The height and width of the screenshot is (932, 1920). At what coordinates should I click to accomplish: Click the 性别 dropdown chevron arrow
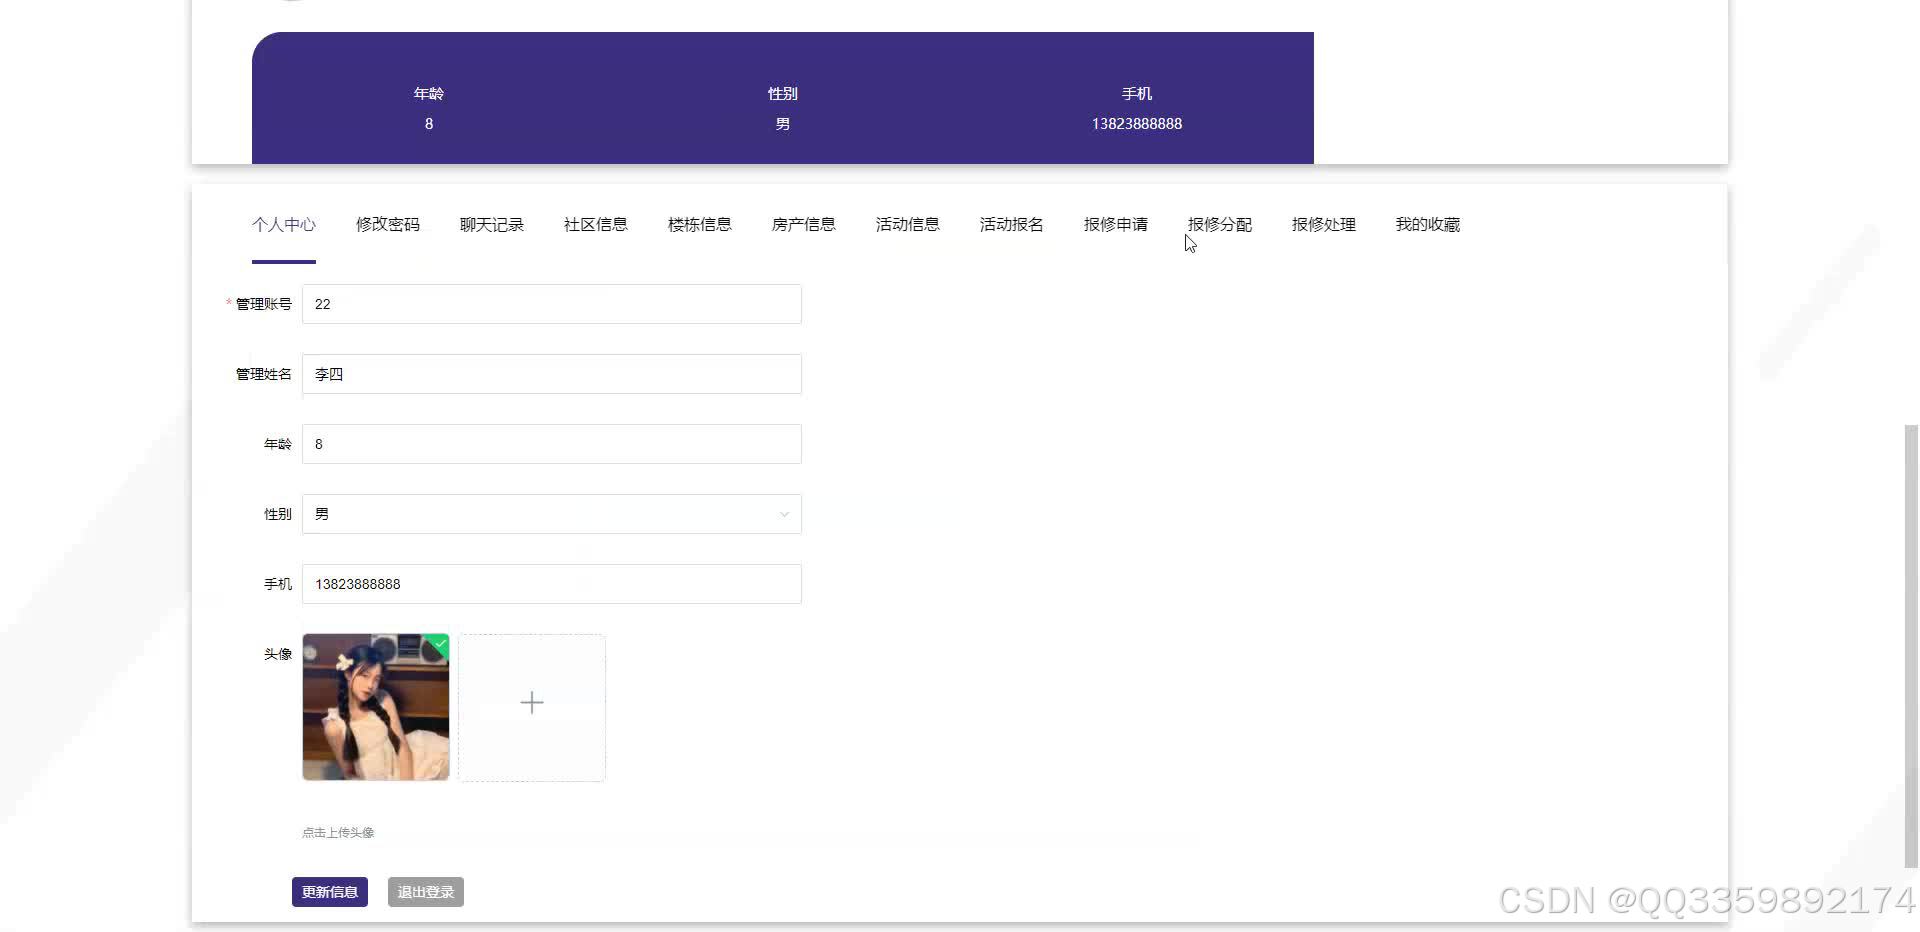(x=784, y=514)
